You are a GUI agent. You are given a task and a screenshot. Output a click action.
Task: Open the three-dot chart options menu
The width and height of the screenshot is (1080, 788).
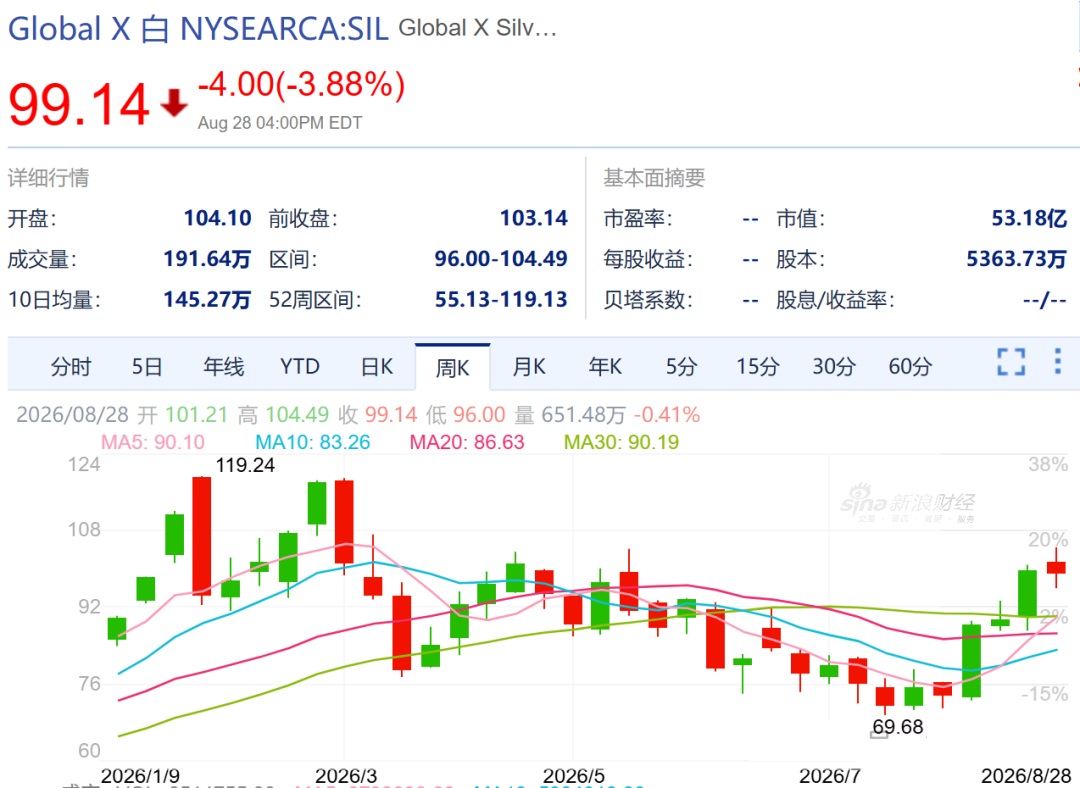click(1057, 362)
